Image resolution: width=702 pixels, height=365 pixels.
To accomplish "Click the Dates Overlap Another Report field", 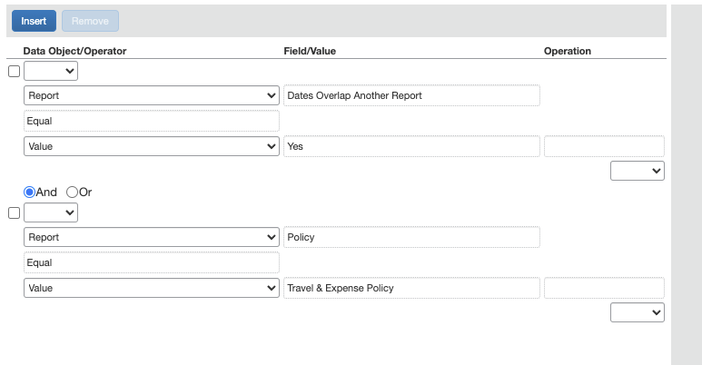I will click(x=411, y=95).
